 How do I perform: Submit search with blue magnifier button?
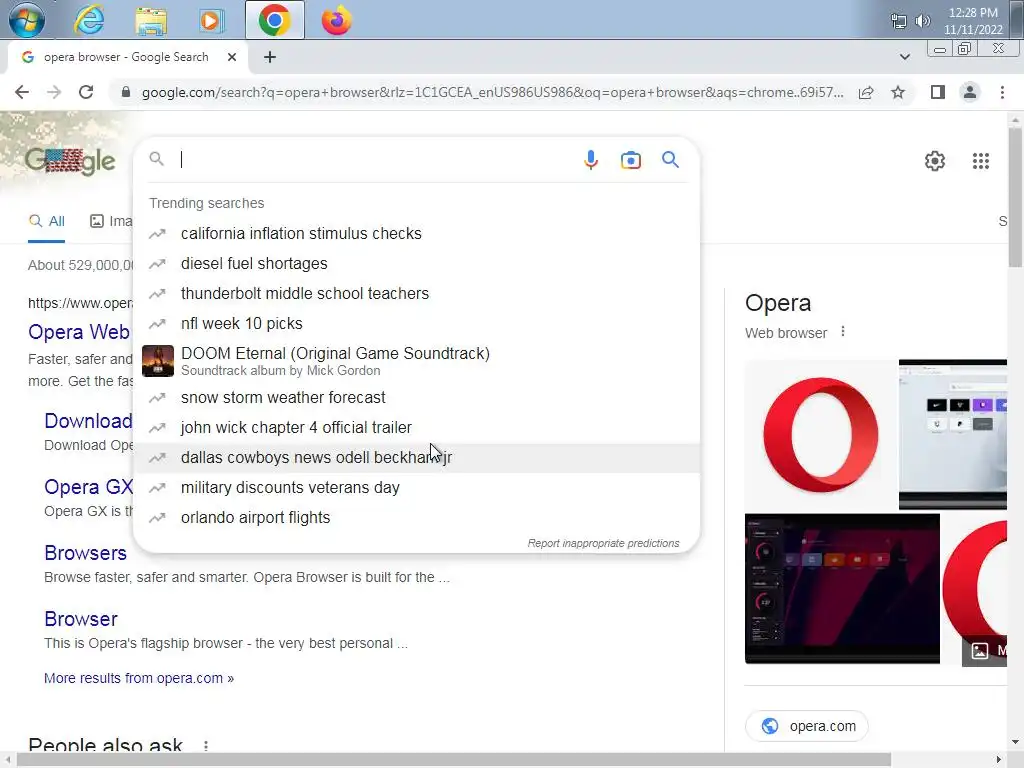[x=670, y=160]
